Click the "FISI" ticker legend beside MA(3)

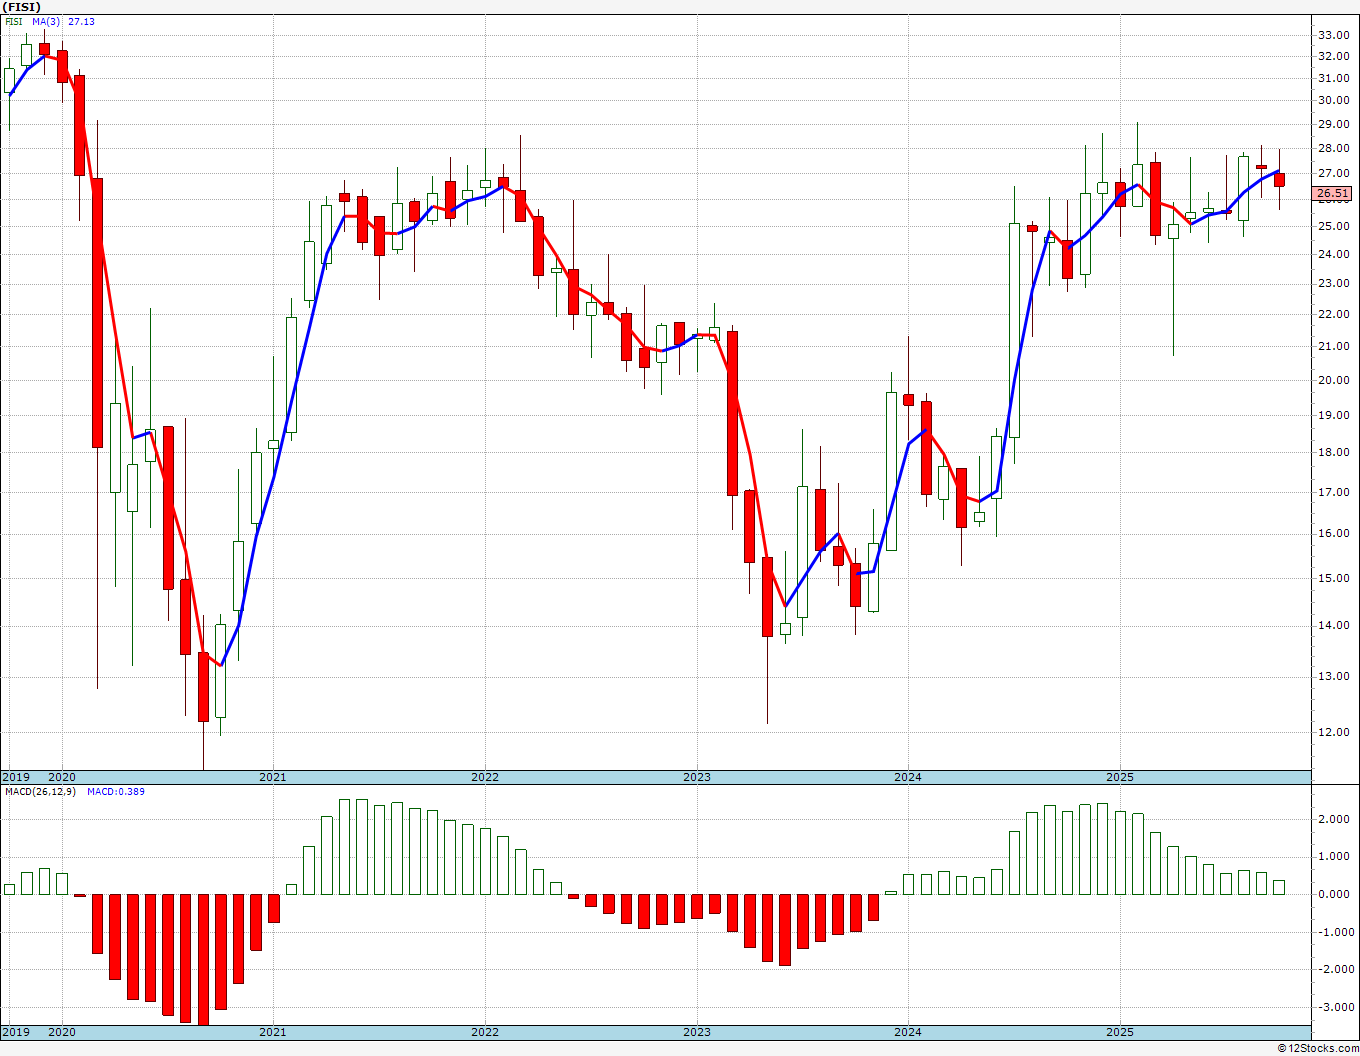click(x=13, y=21)
